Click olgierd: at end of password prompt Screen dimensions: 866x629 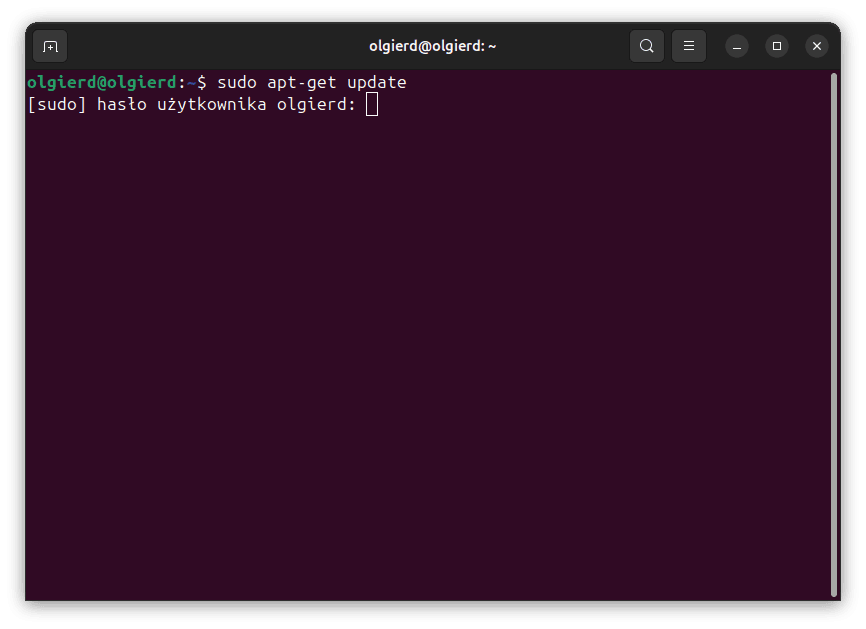coord(316,105)
